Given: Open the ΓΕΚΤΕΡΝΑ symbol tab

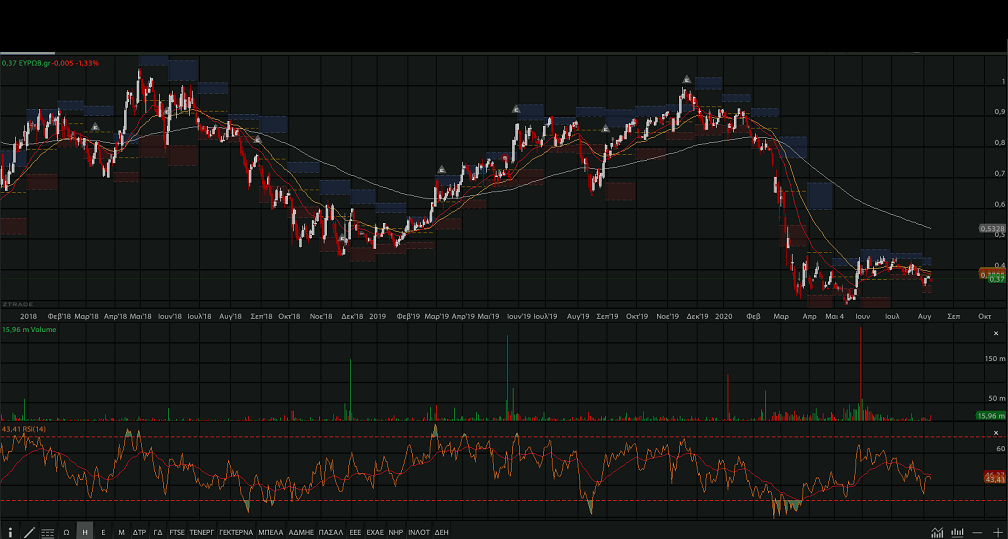Looking at the screenshot, I should tap(236, 532).
